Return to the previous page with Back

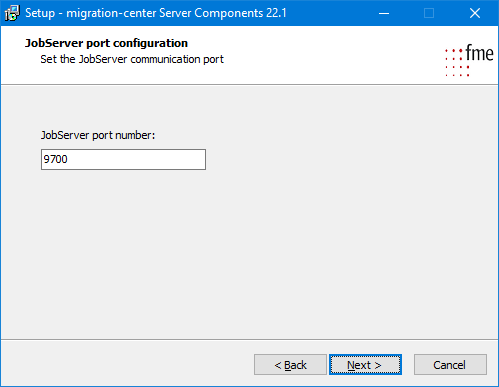(290, 365)
